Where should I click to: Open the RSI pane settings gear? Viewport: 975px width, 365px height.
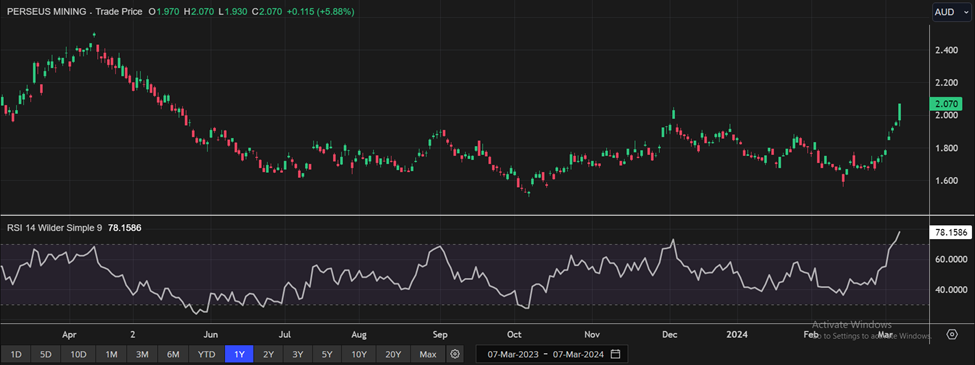[952, 335]
